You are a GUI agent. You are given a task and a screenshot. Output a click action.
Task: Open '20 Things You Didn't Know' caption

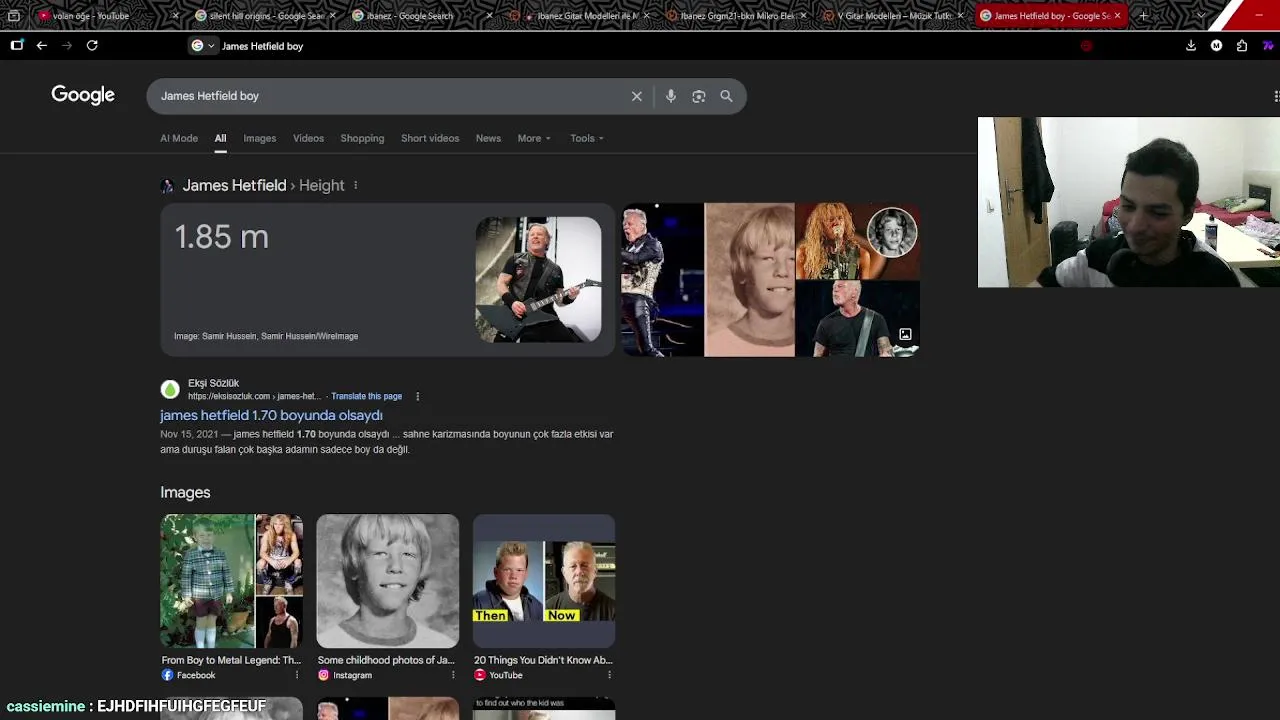point(543,660)
